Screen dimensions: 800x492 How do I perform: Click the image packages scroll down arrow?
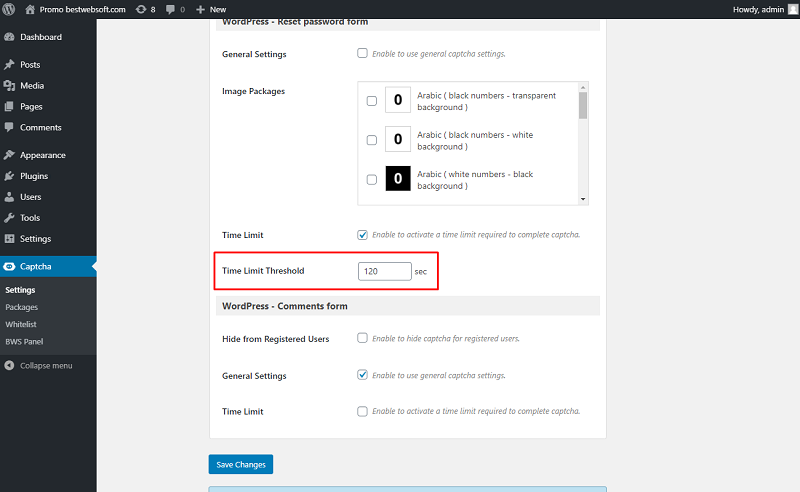[583, 199]
